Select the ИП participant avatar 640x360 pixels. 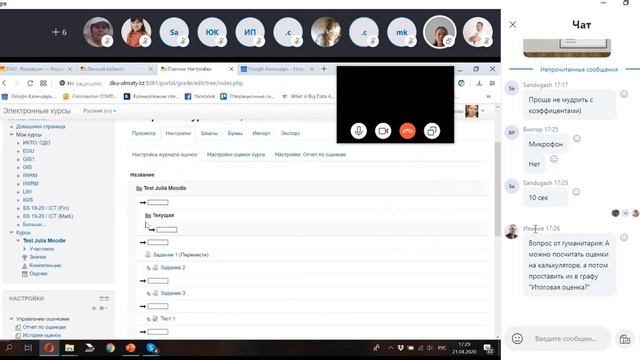[x=250, y=32]
